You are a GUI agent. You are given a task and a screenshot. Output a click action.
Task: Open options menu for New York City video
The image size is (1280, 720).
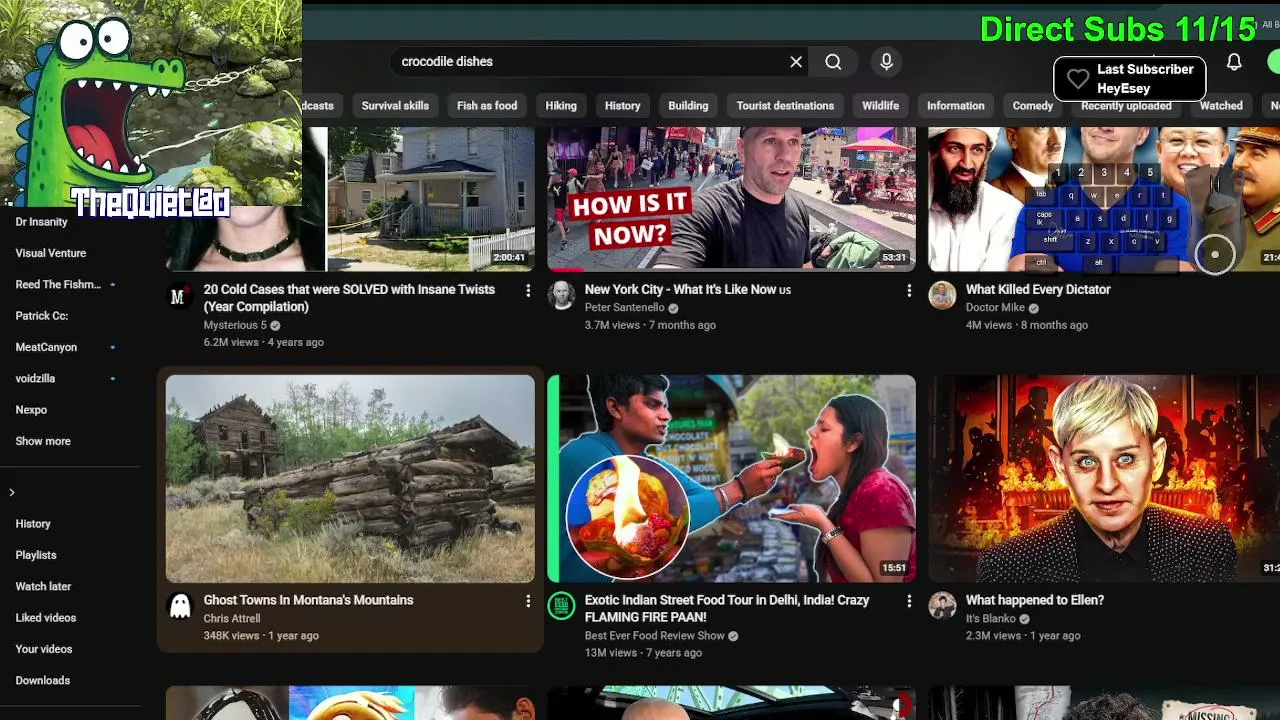point(909,290)
